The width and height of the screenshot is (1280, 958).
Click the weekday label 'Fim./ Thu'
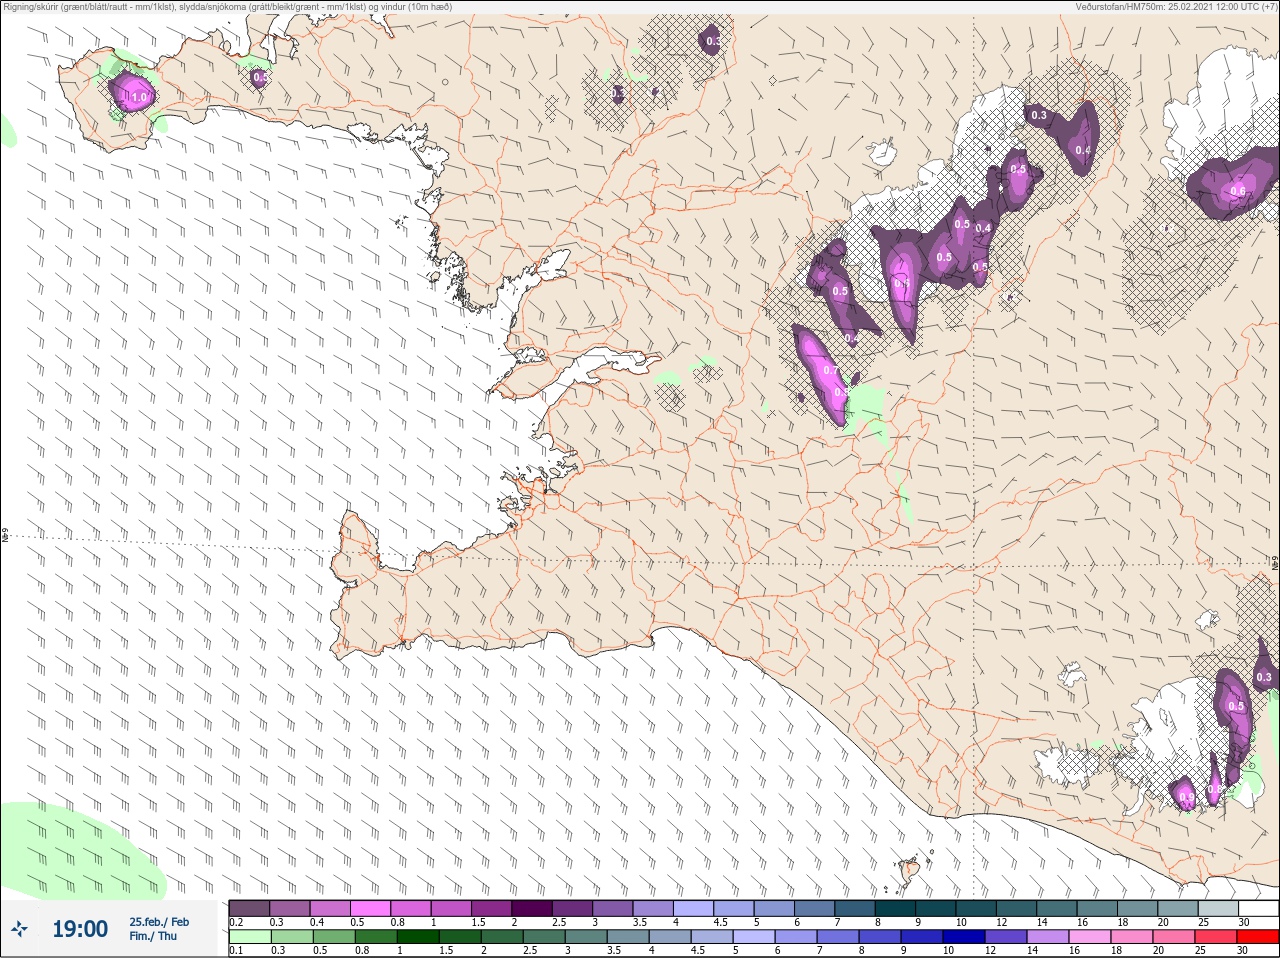(x=153, y=936)
